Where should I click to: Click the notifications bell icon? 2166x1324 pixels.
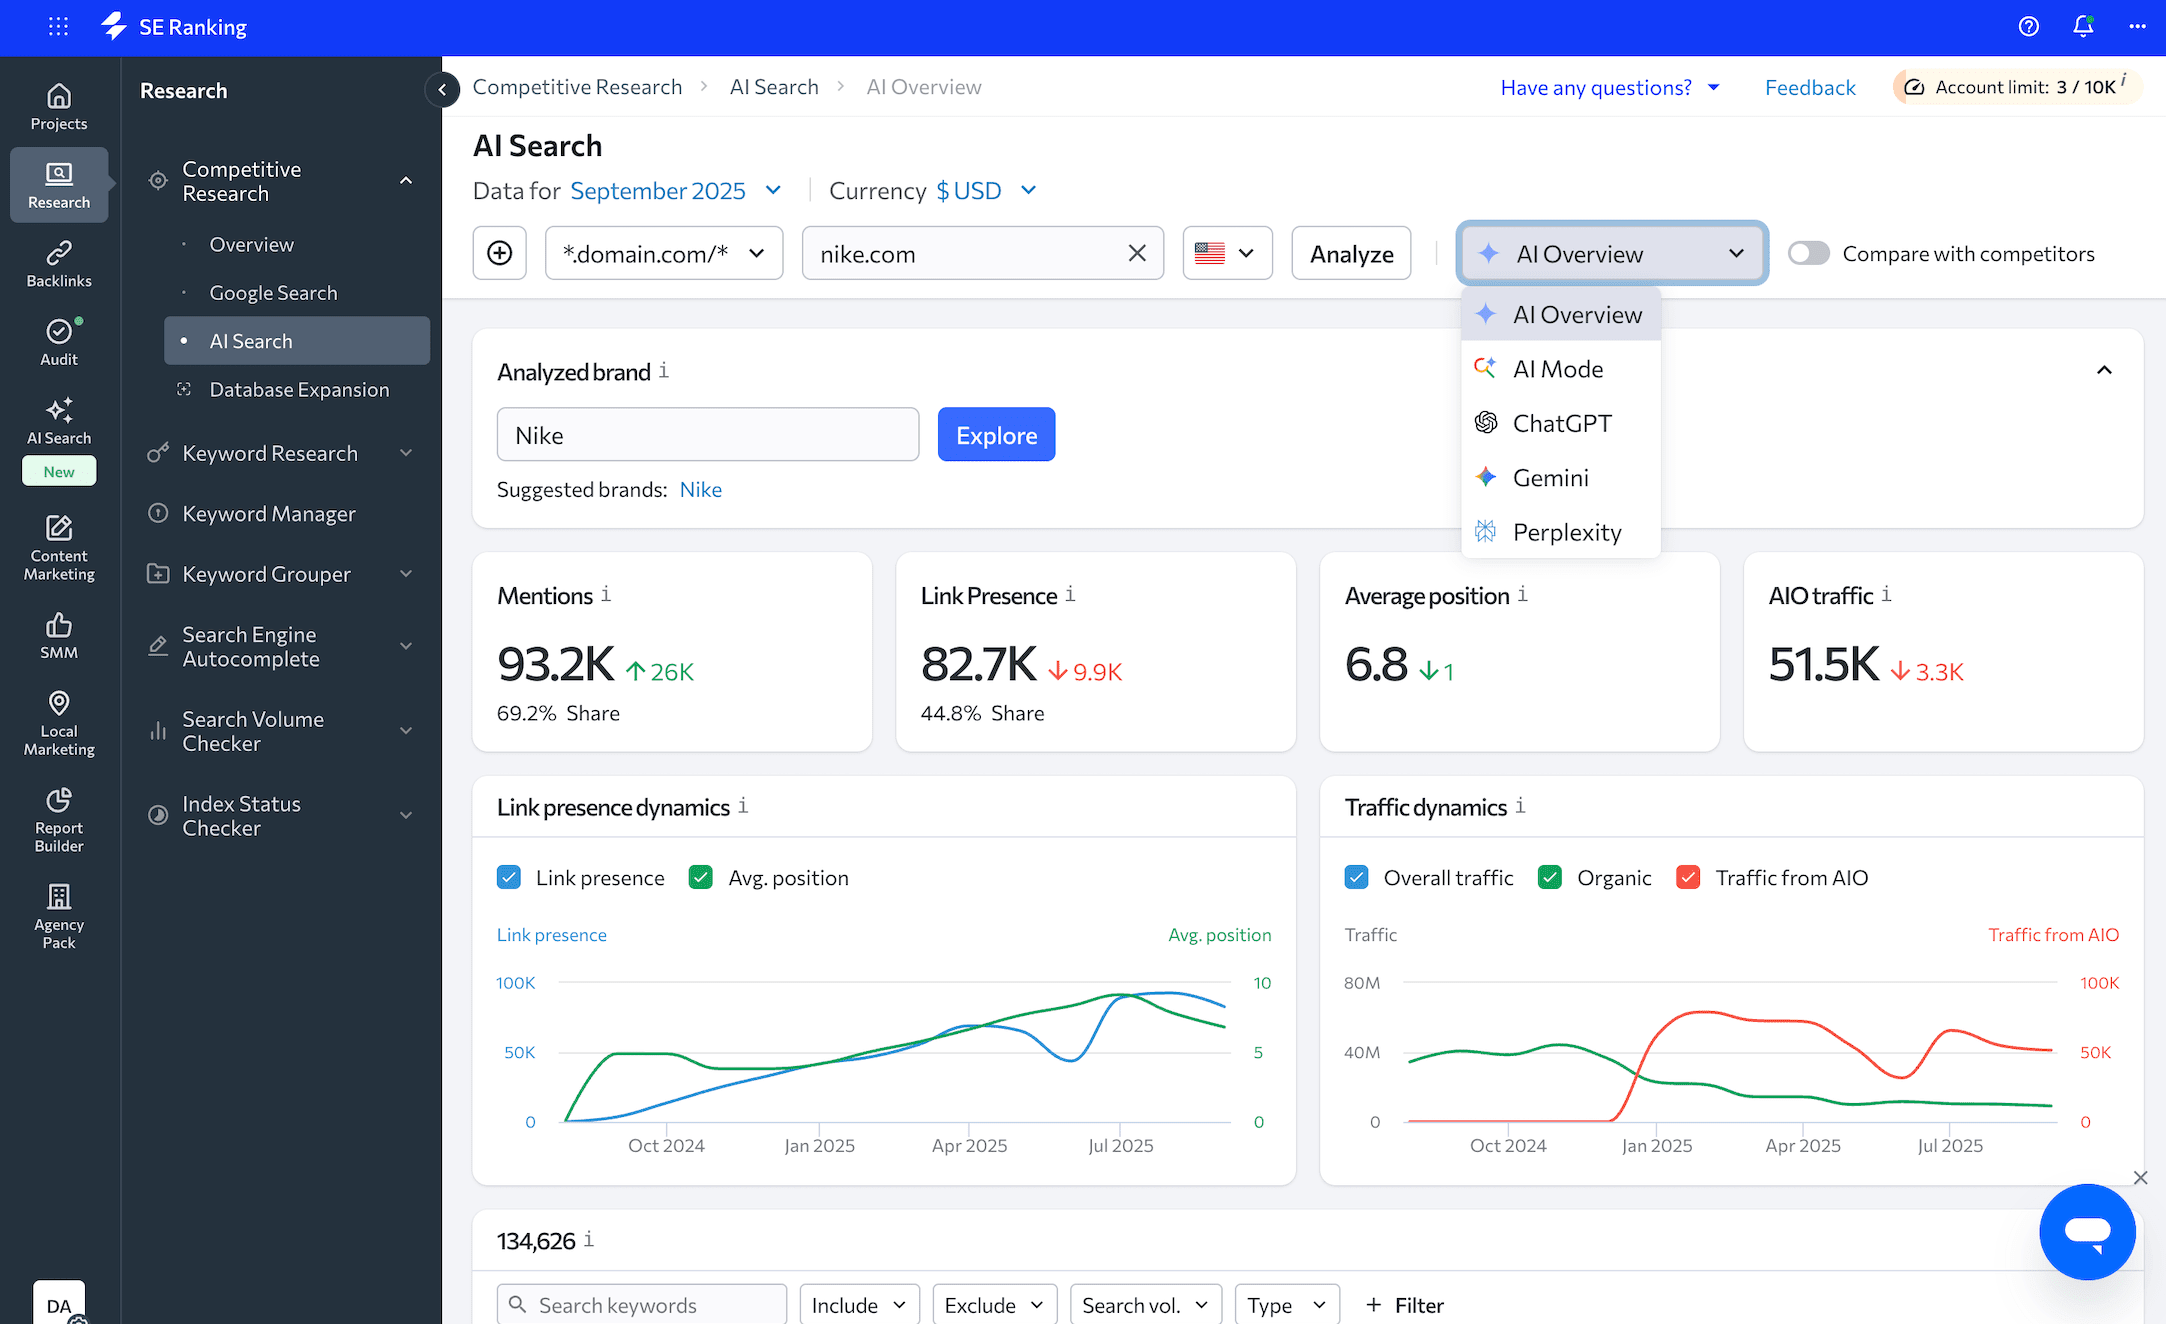(2083, 27)
